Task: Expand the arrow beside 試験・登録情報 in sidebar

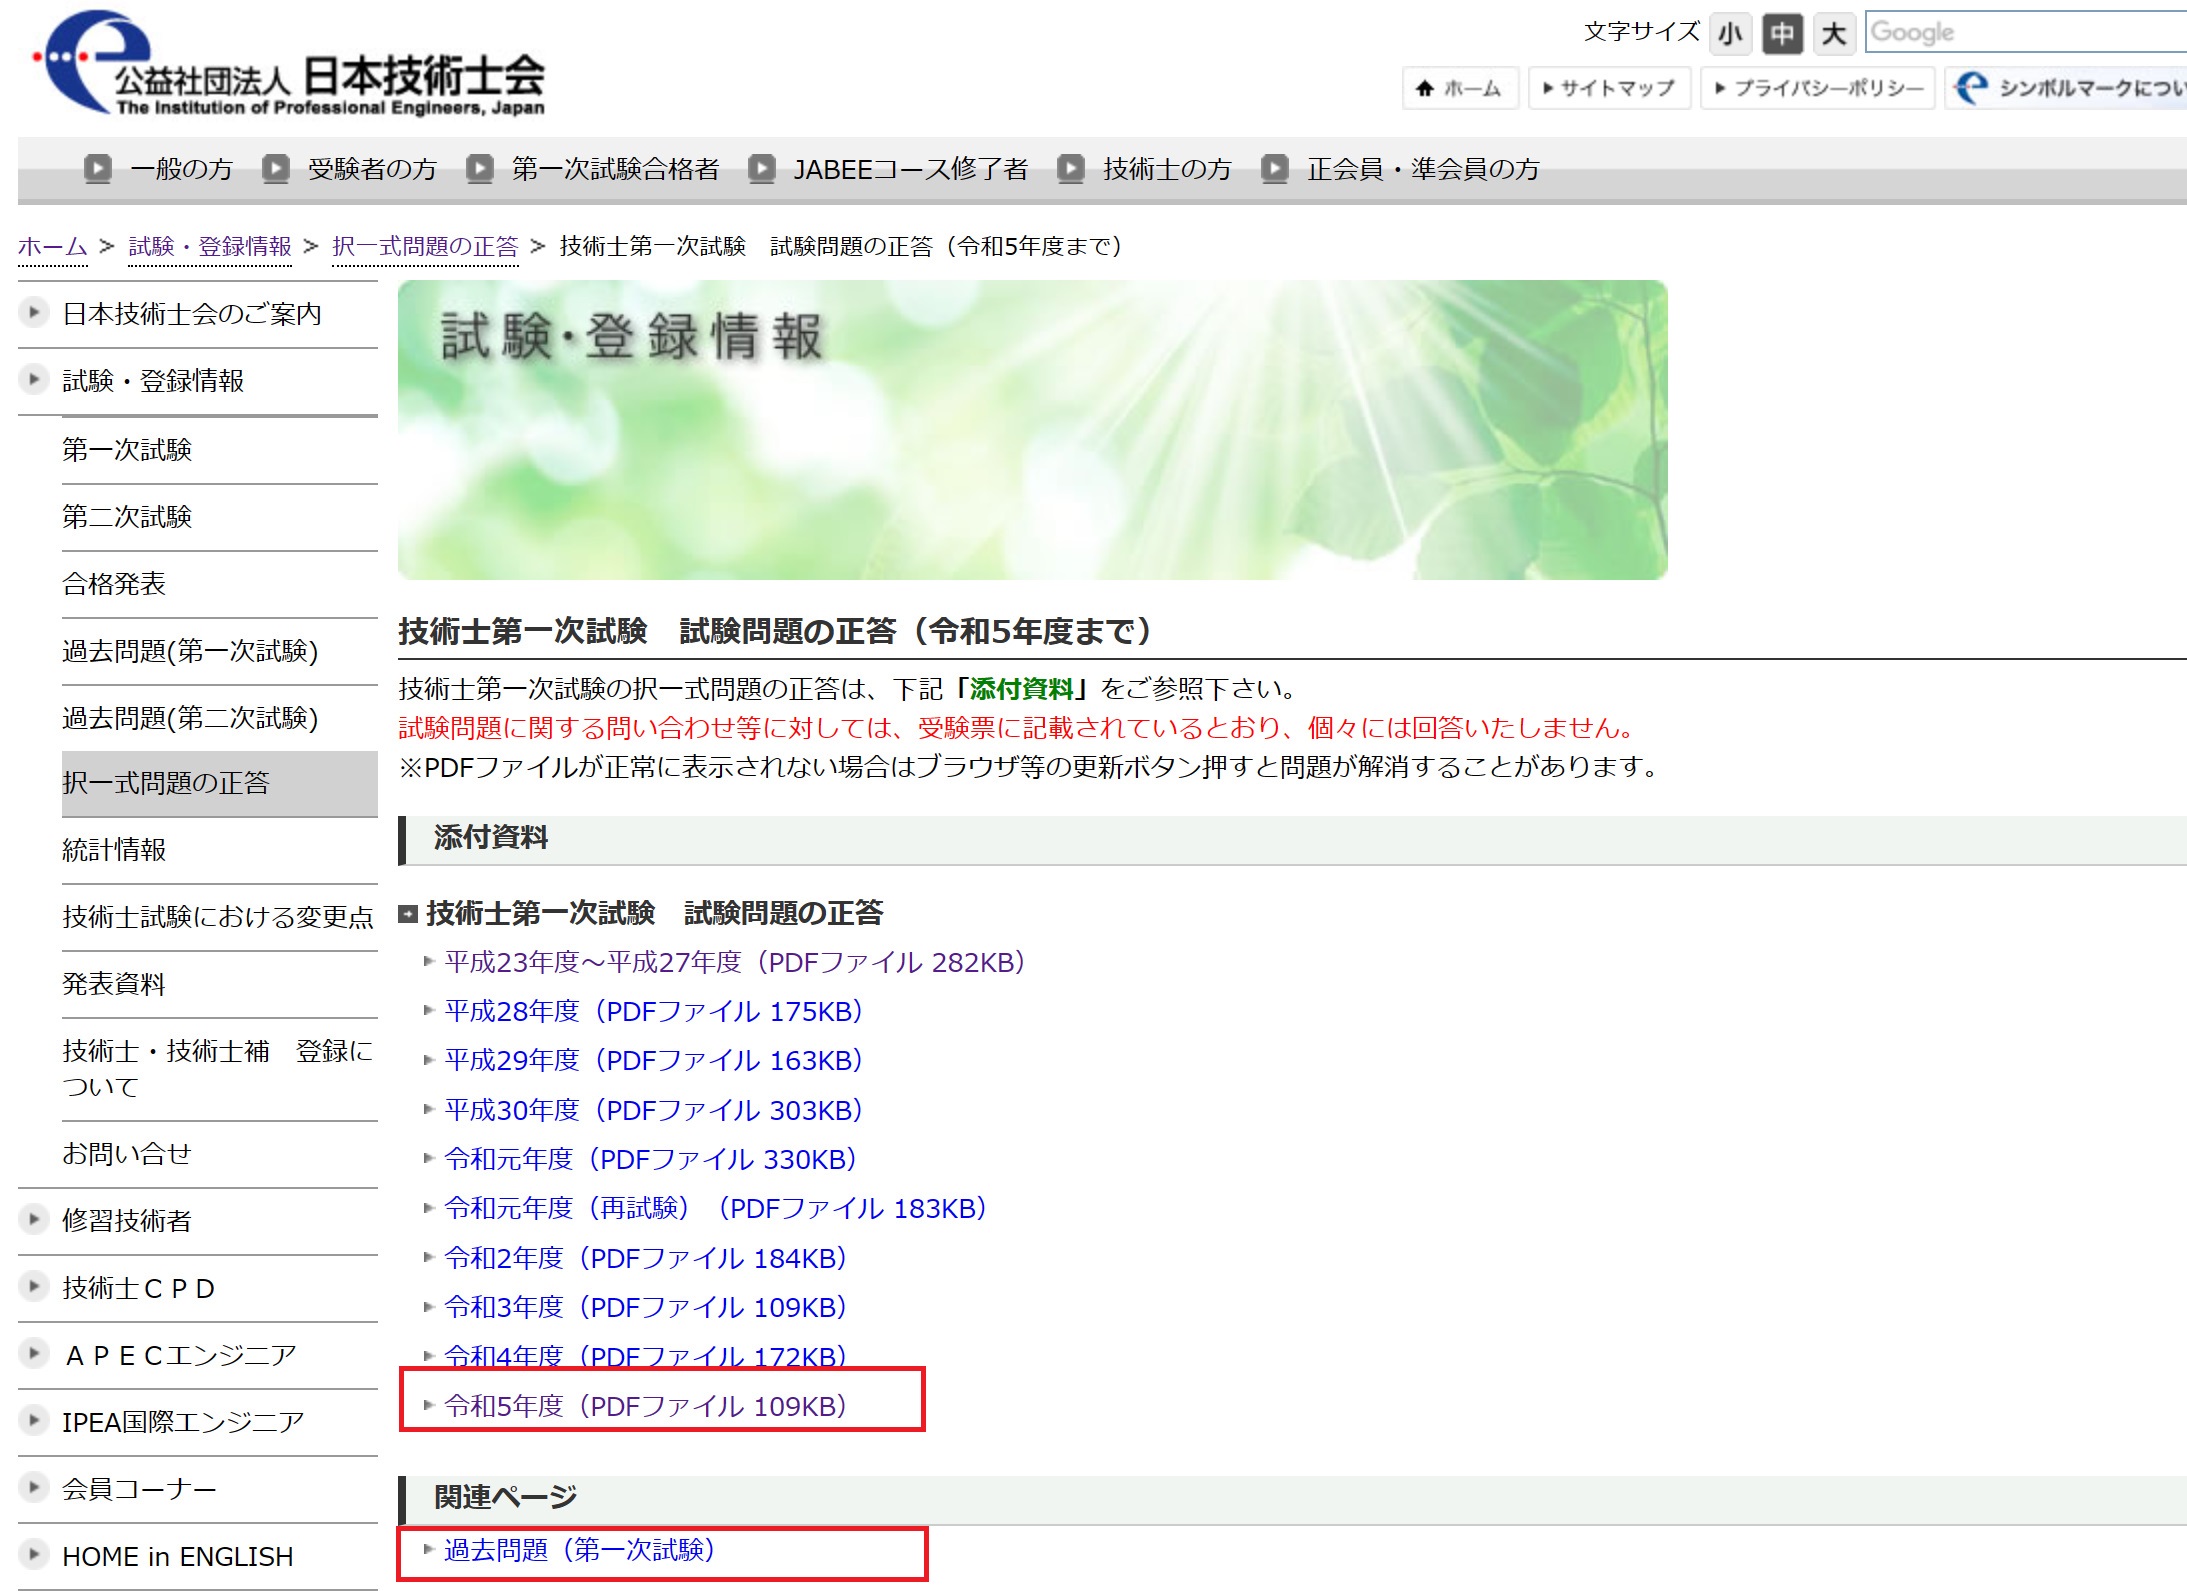Action: [34, 379]
